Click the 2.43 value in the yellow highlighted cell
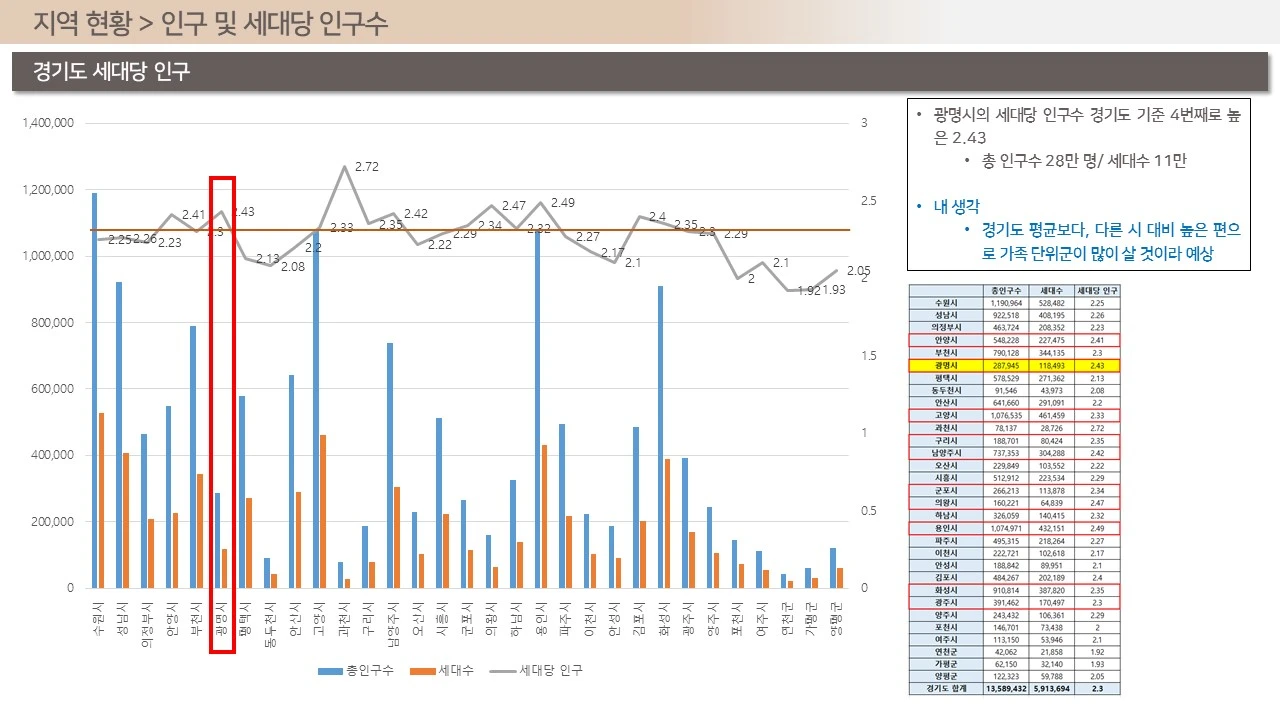The height and width of the screenshot is (720, 1280). pyautogui.click(x=1100, y=365)
